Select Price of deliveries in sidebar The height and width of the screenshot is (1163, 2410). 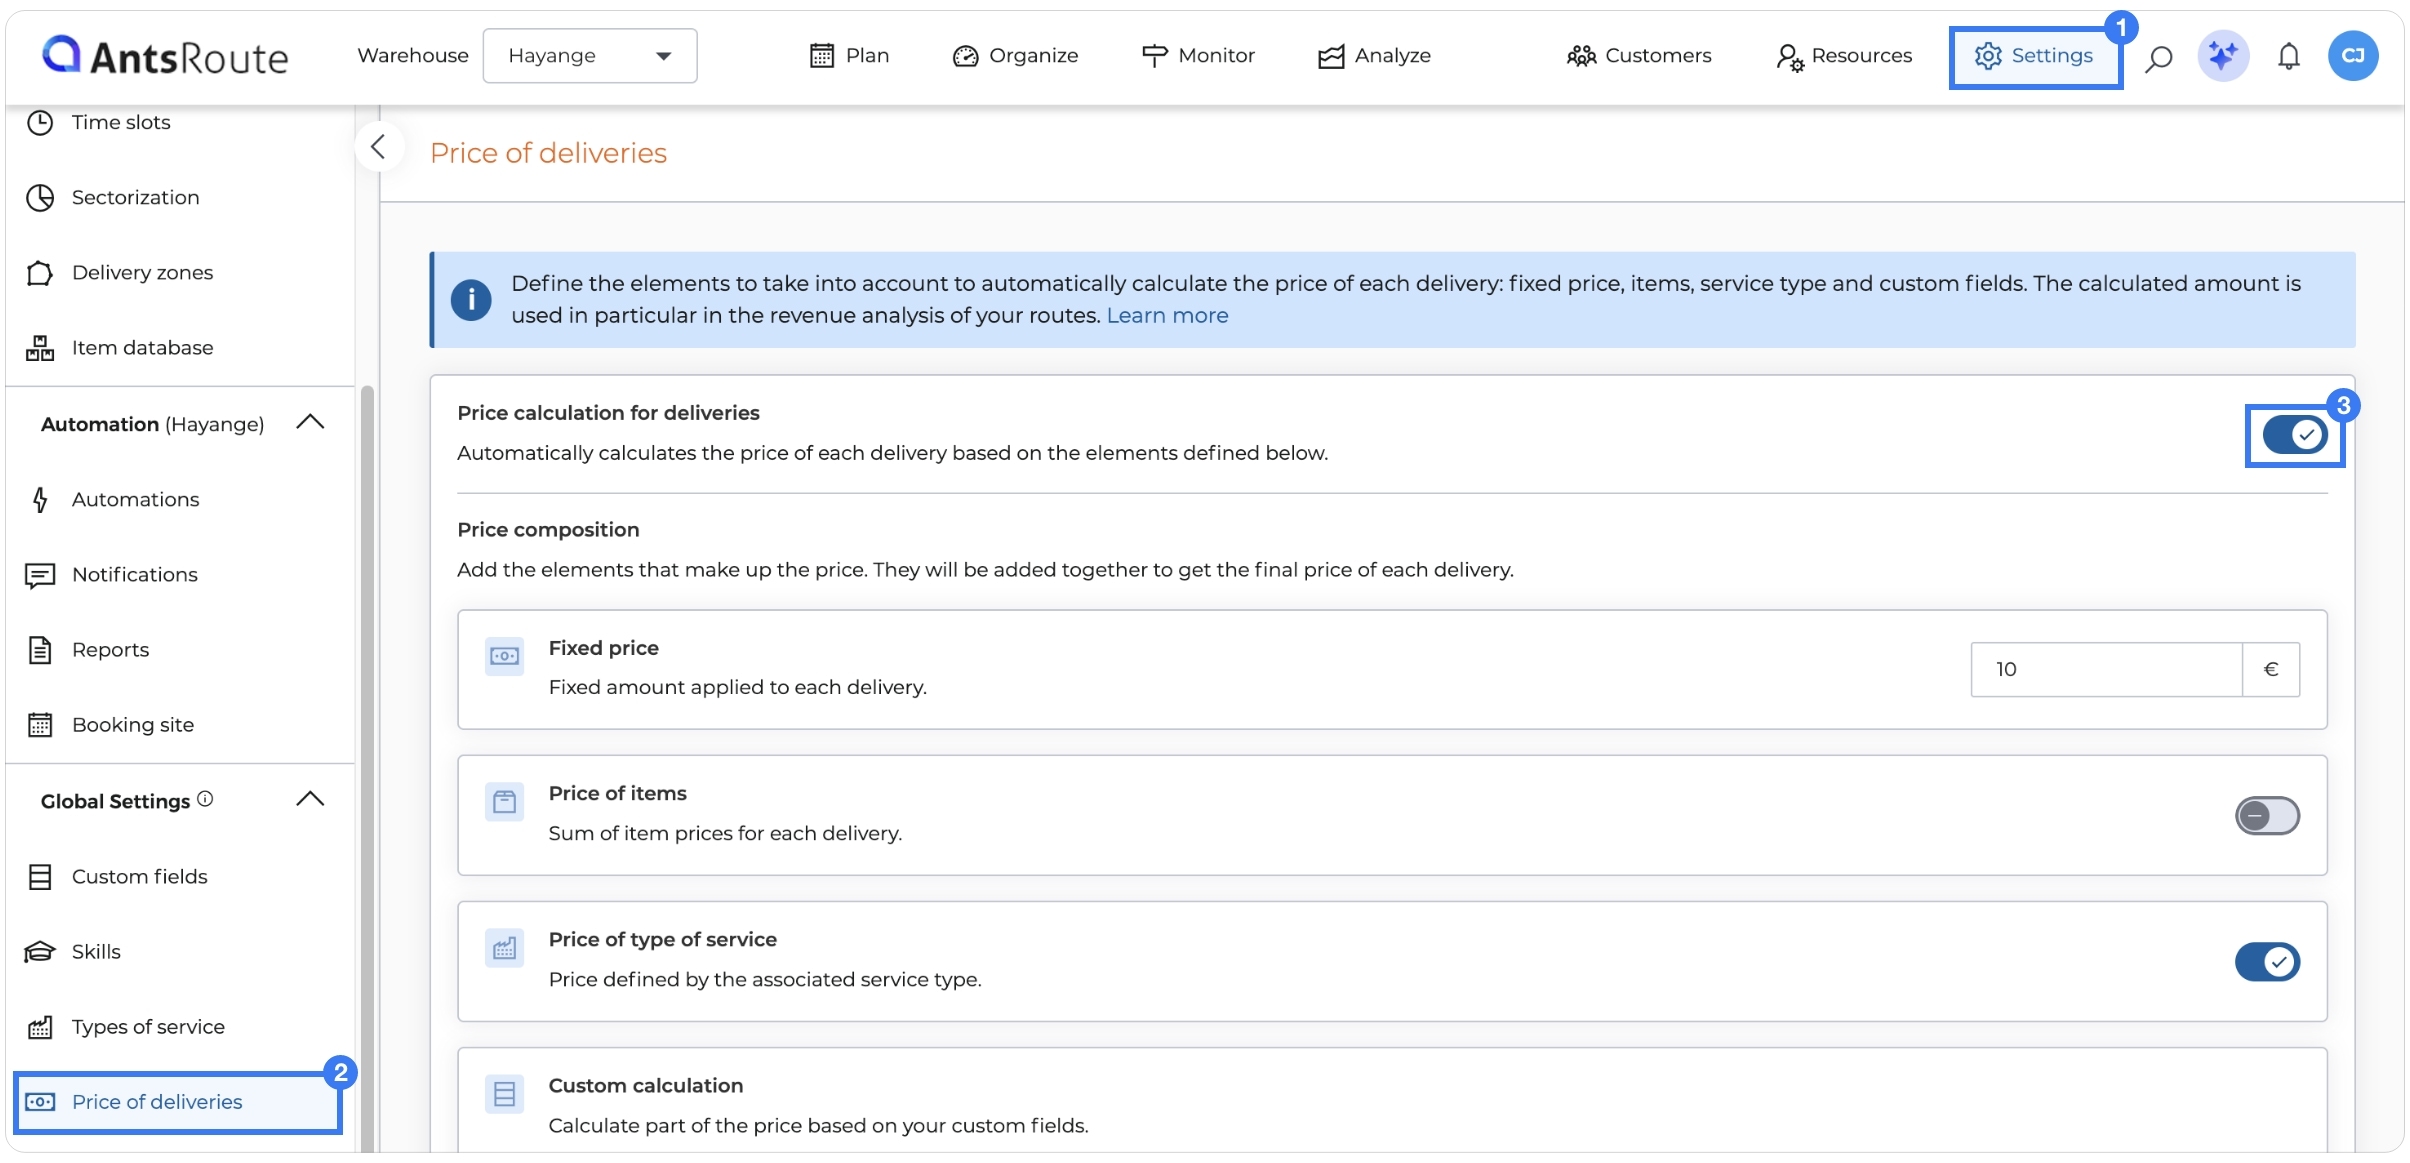coord(178,1102)
